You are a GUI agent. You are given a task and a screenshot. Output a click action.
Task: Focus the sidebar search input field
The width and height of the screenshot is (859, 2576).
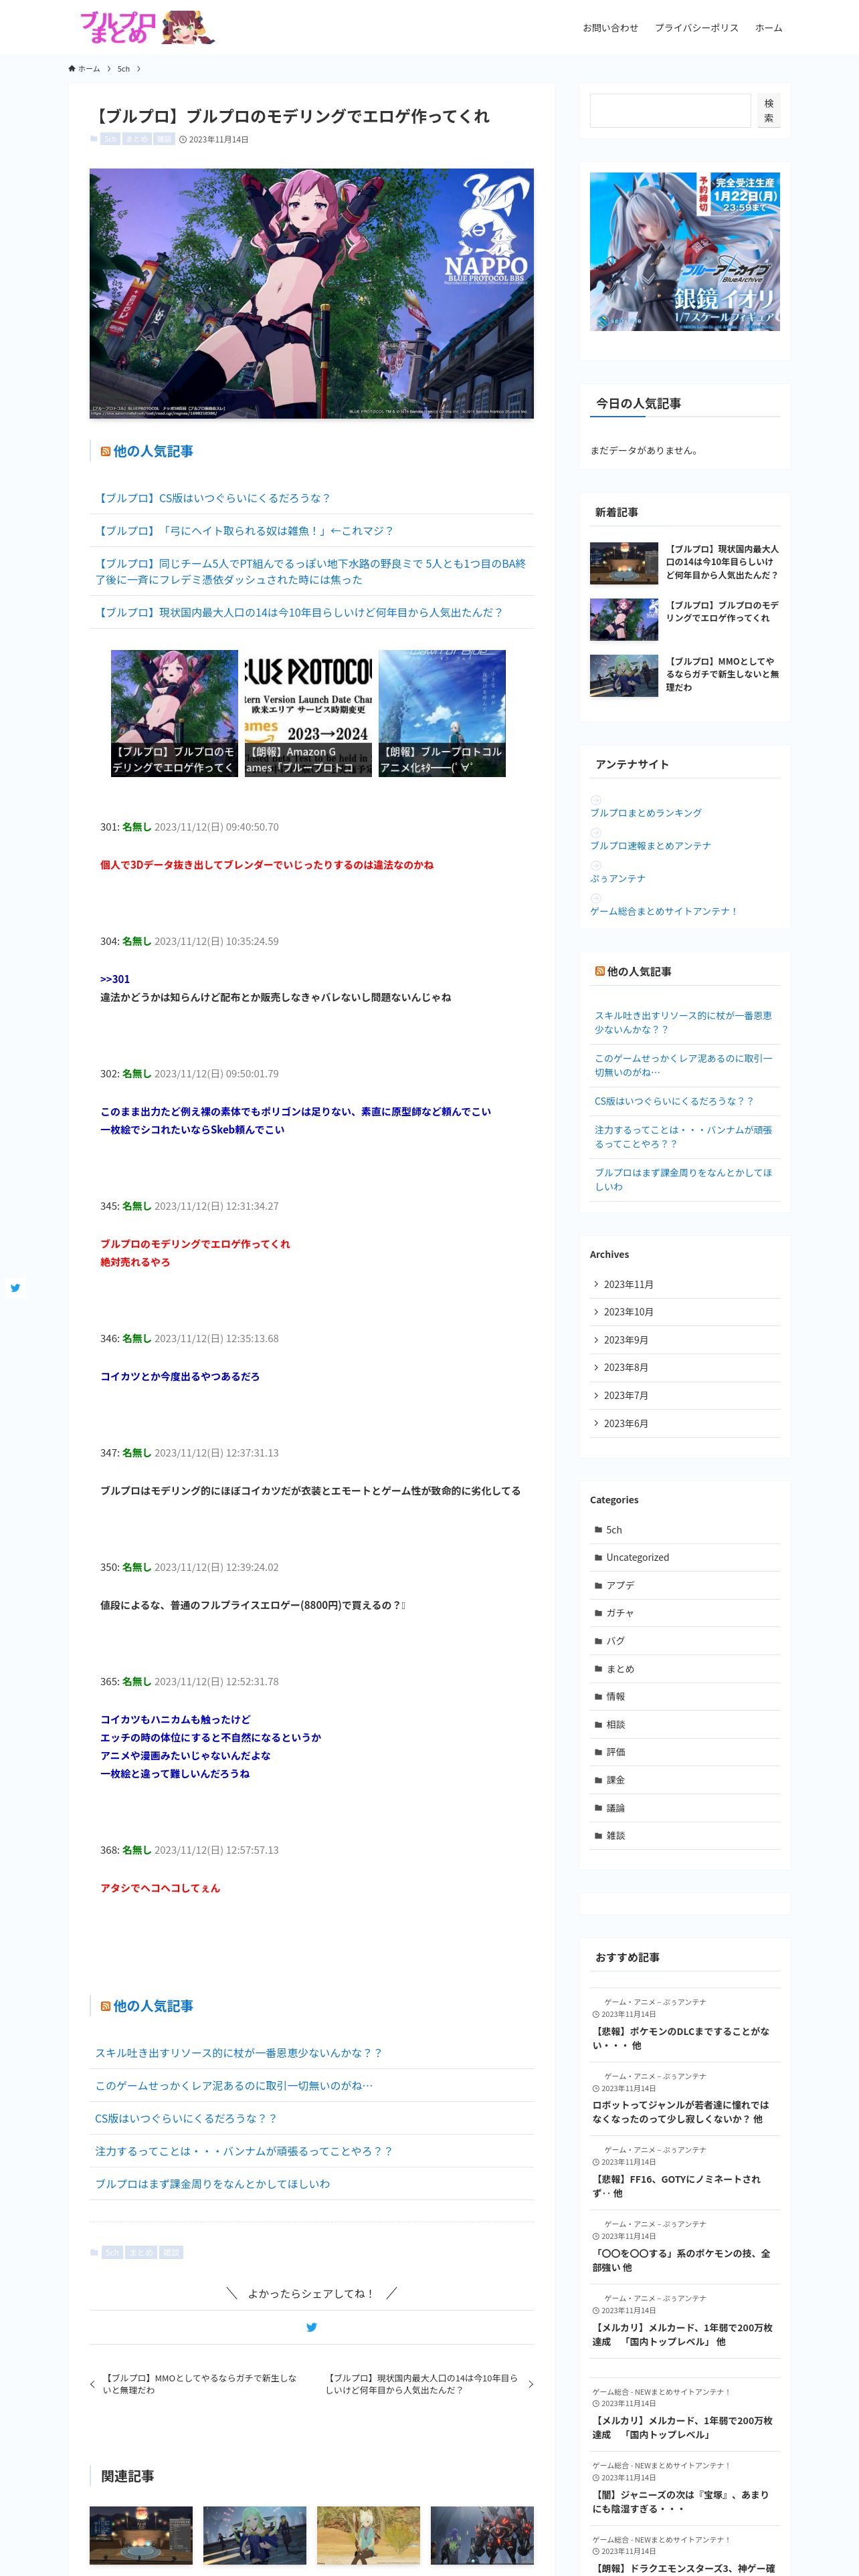pos(670,111)
